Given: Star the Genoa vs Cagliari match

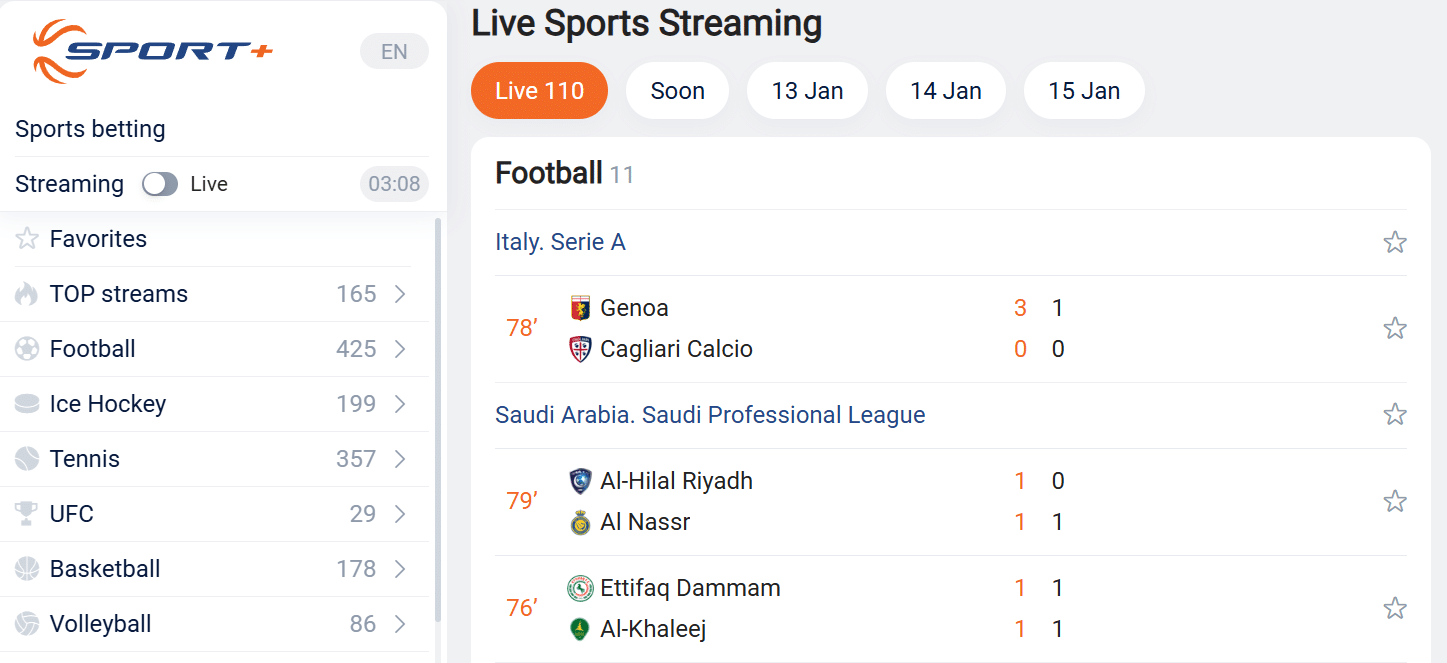Looking at the screenshot, I should (x=1394, y=328).
